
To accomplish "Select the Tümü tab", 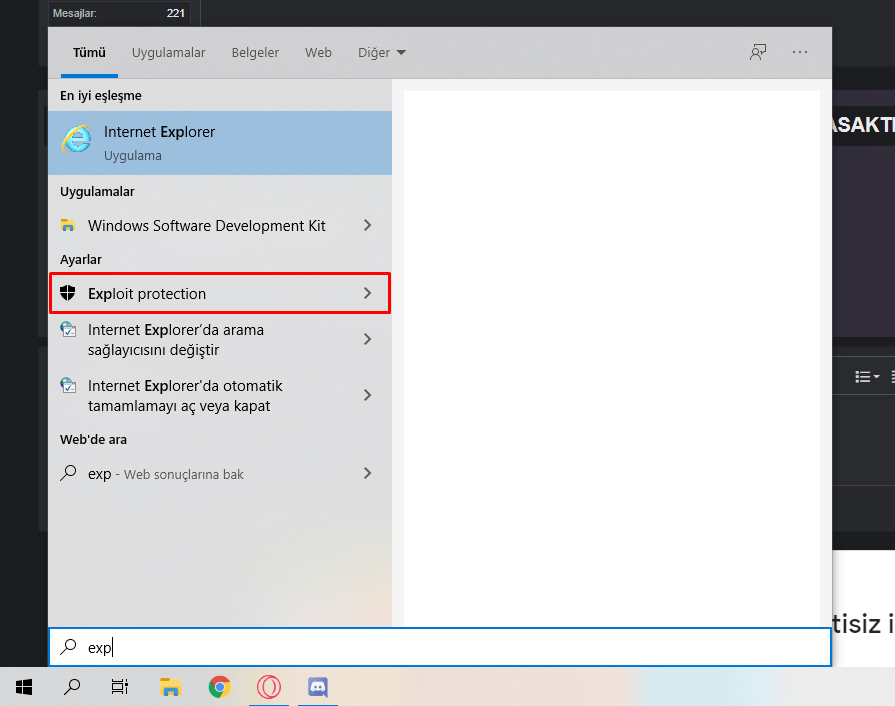I will click(89, 53).
